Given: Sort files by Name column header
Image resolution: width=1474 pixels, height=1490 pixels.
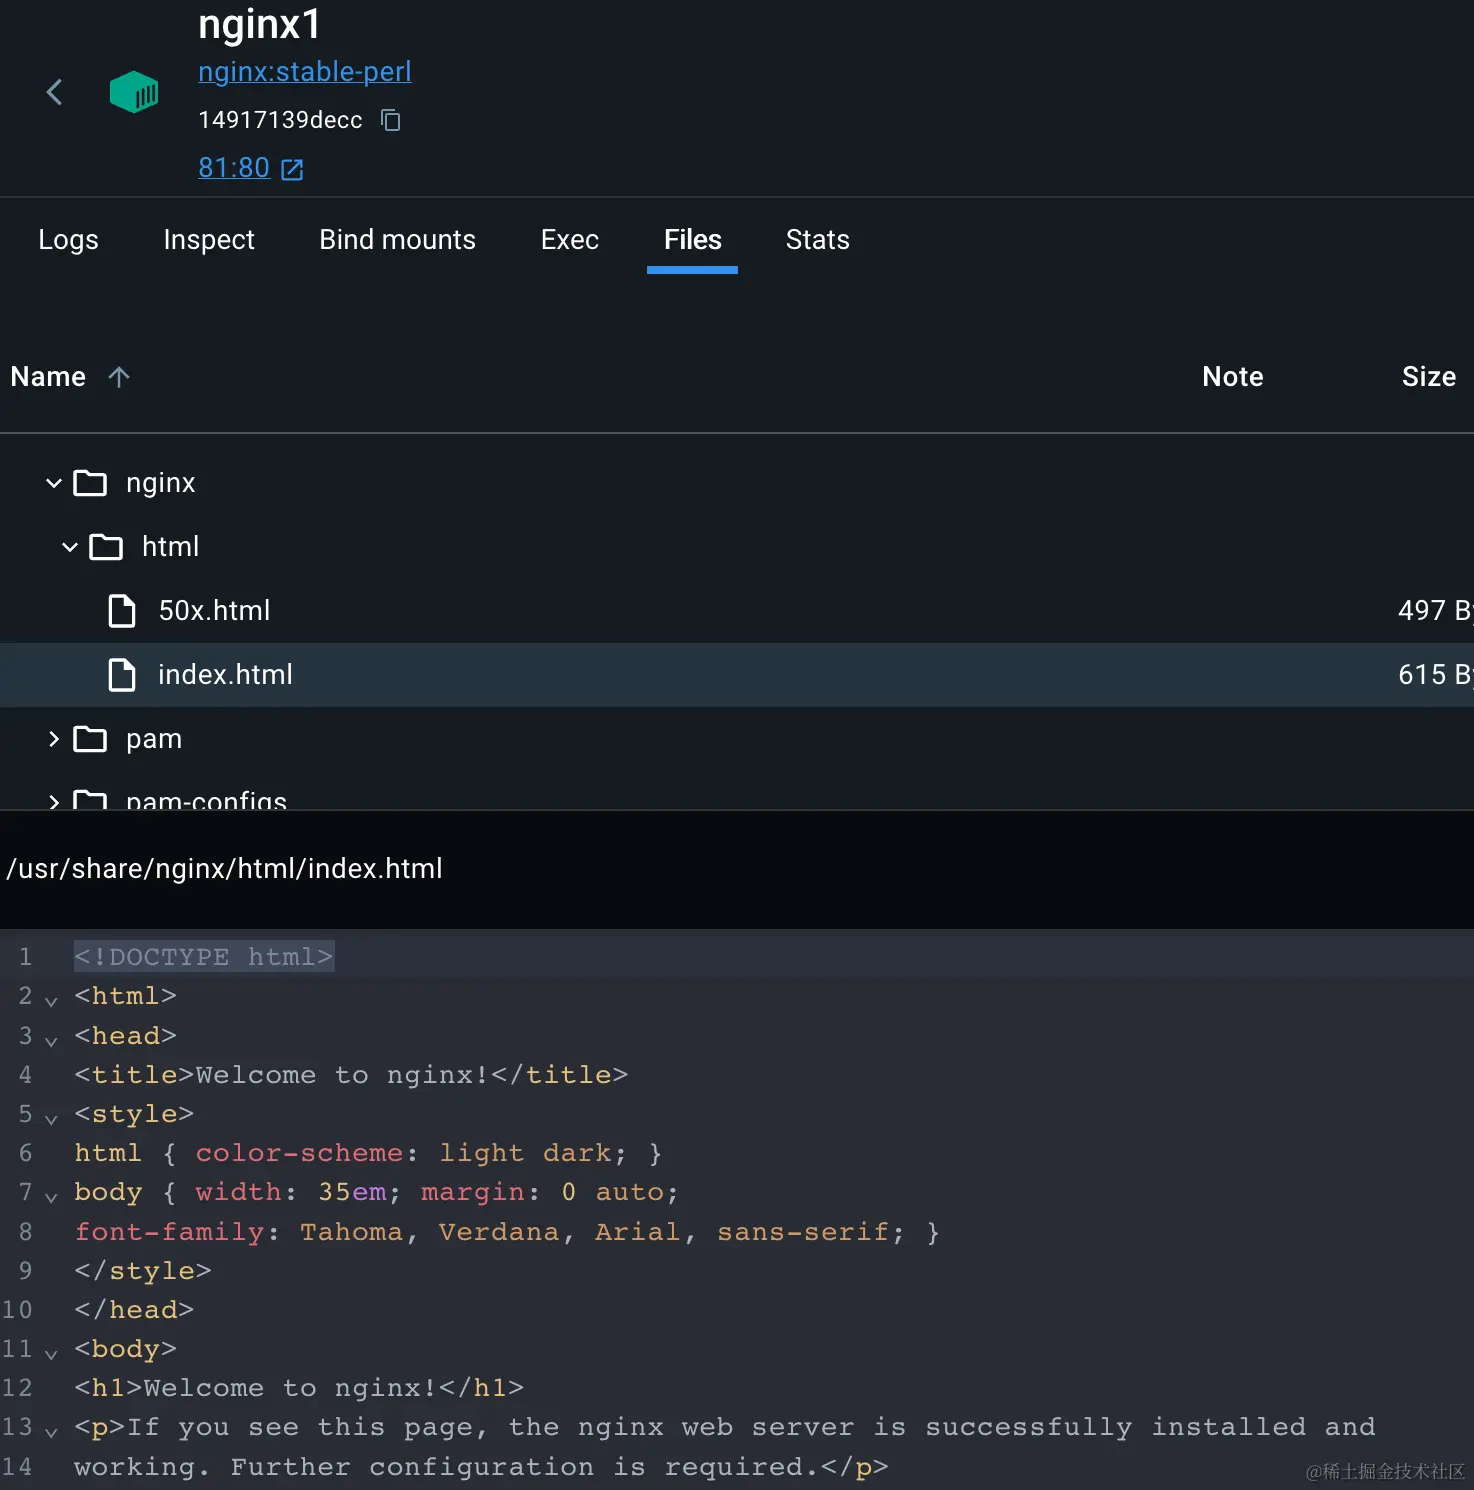Looking at the screenshot, I should click(x=48, y=377).
